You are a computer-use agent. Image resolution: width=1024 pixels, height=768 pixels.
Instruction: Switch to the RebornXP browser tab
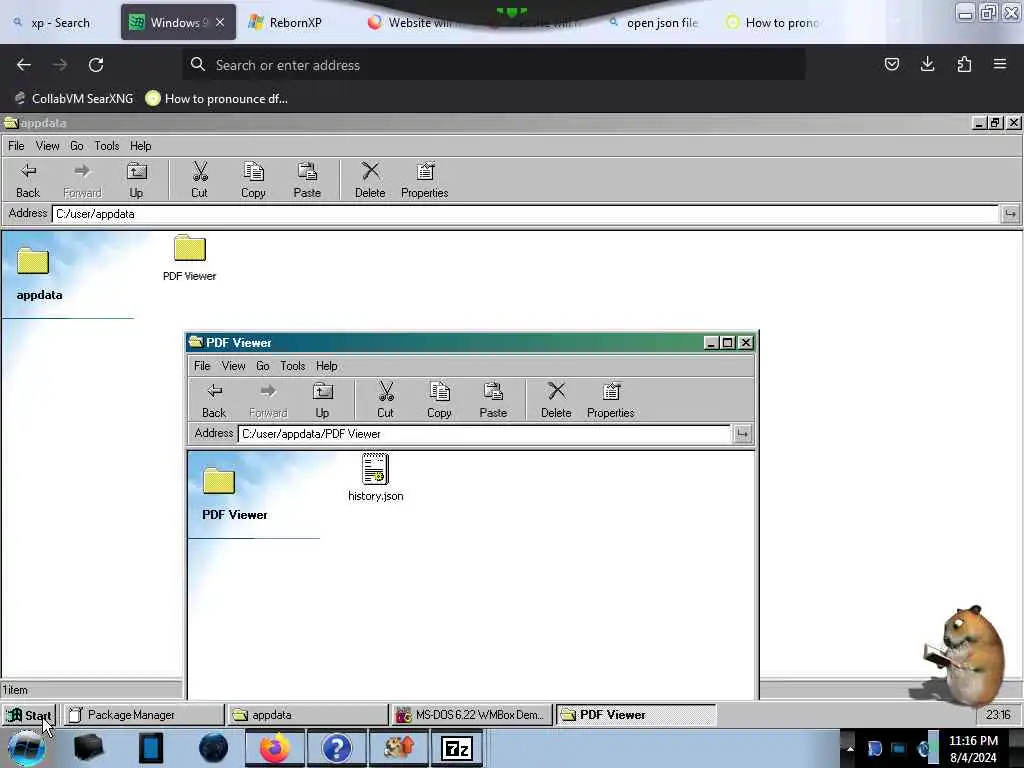pos(294,23)
